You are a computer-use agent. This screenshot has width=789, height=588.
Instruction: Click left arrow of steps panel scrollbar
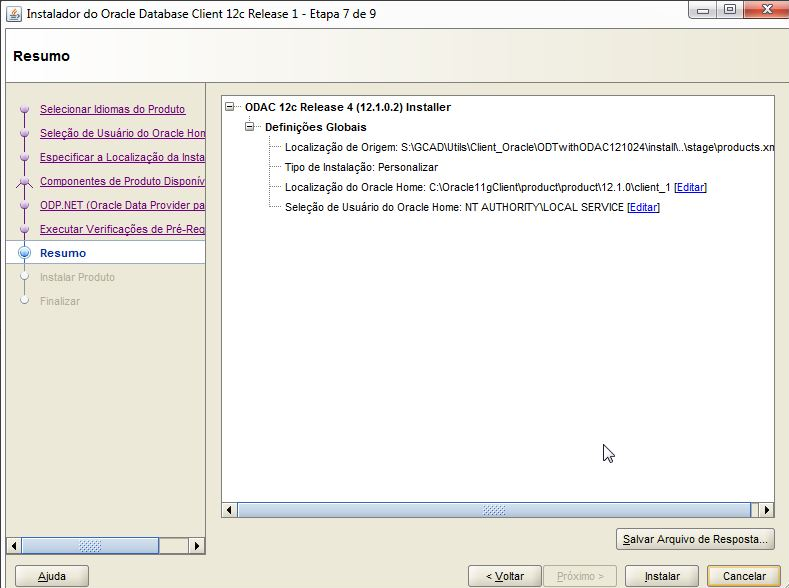coord(14,546)
